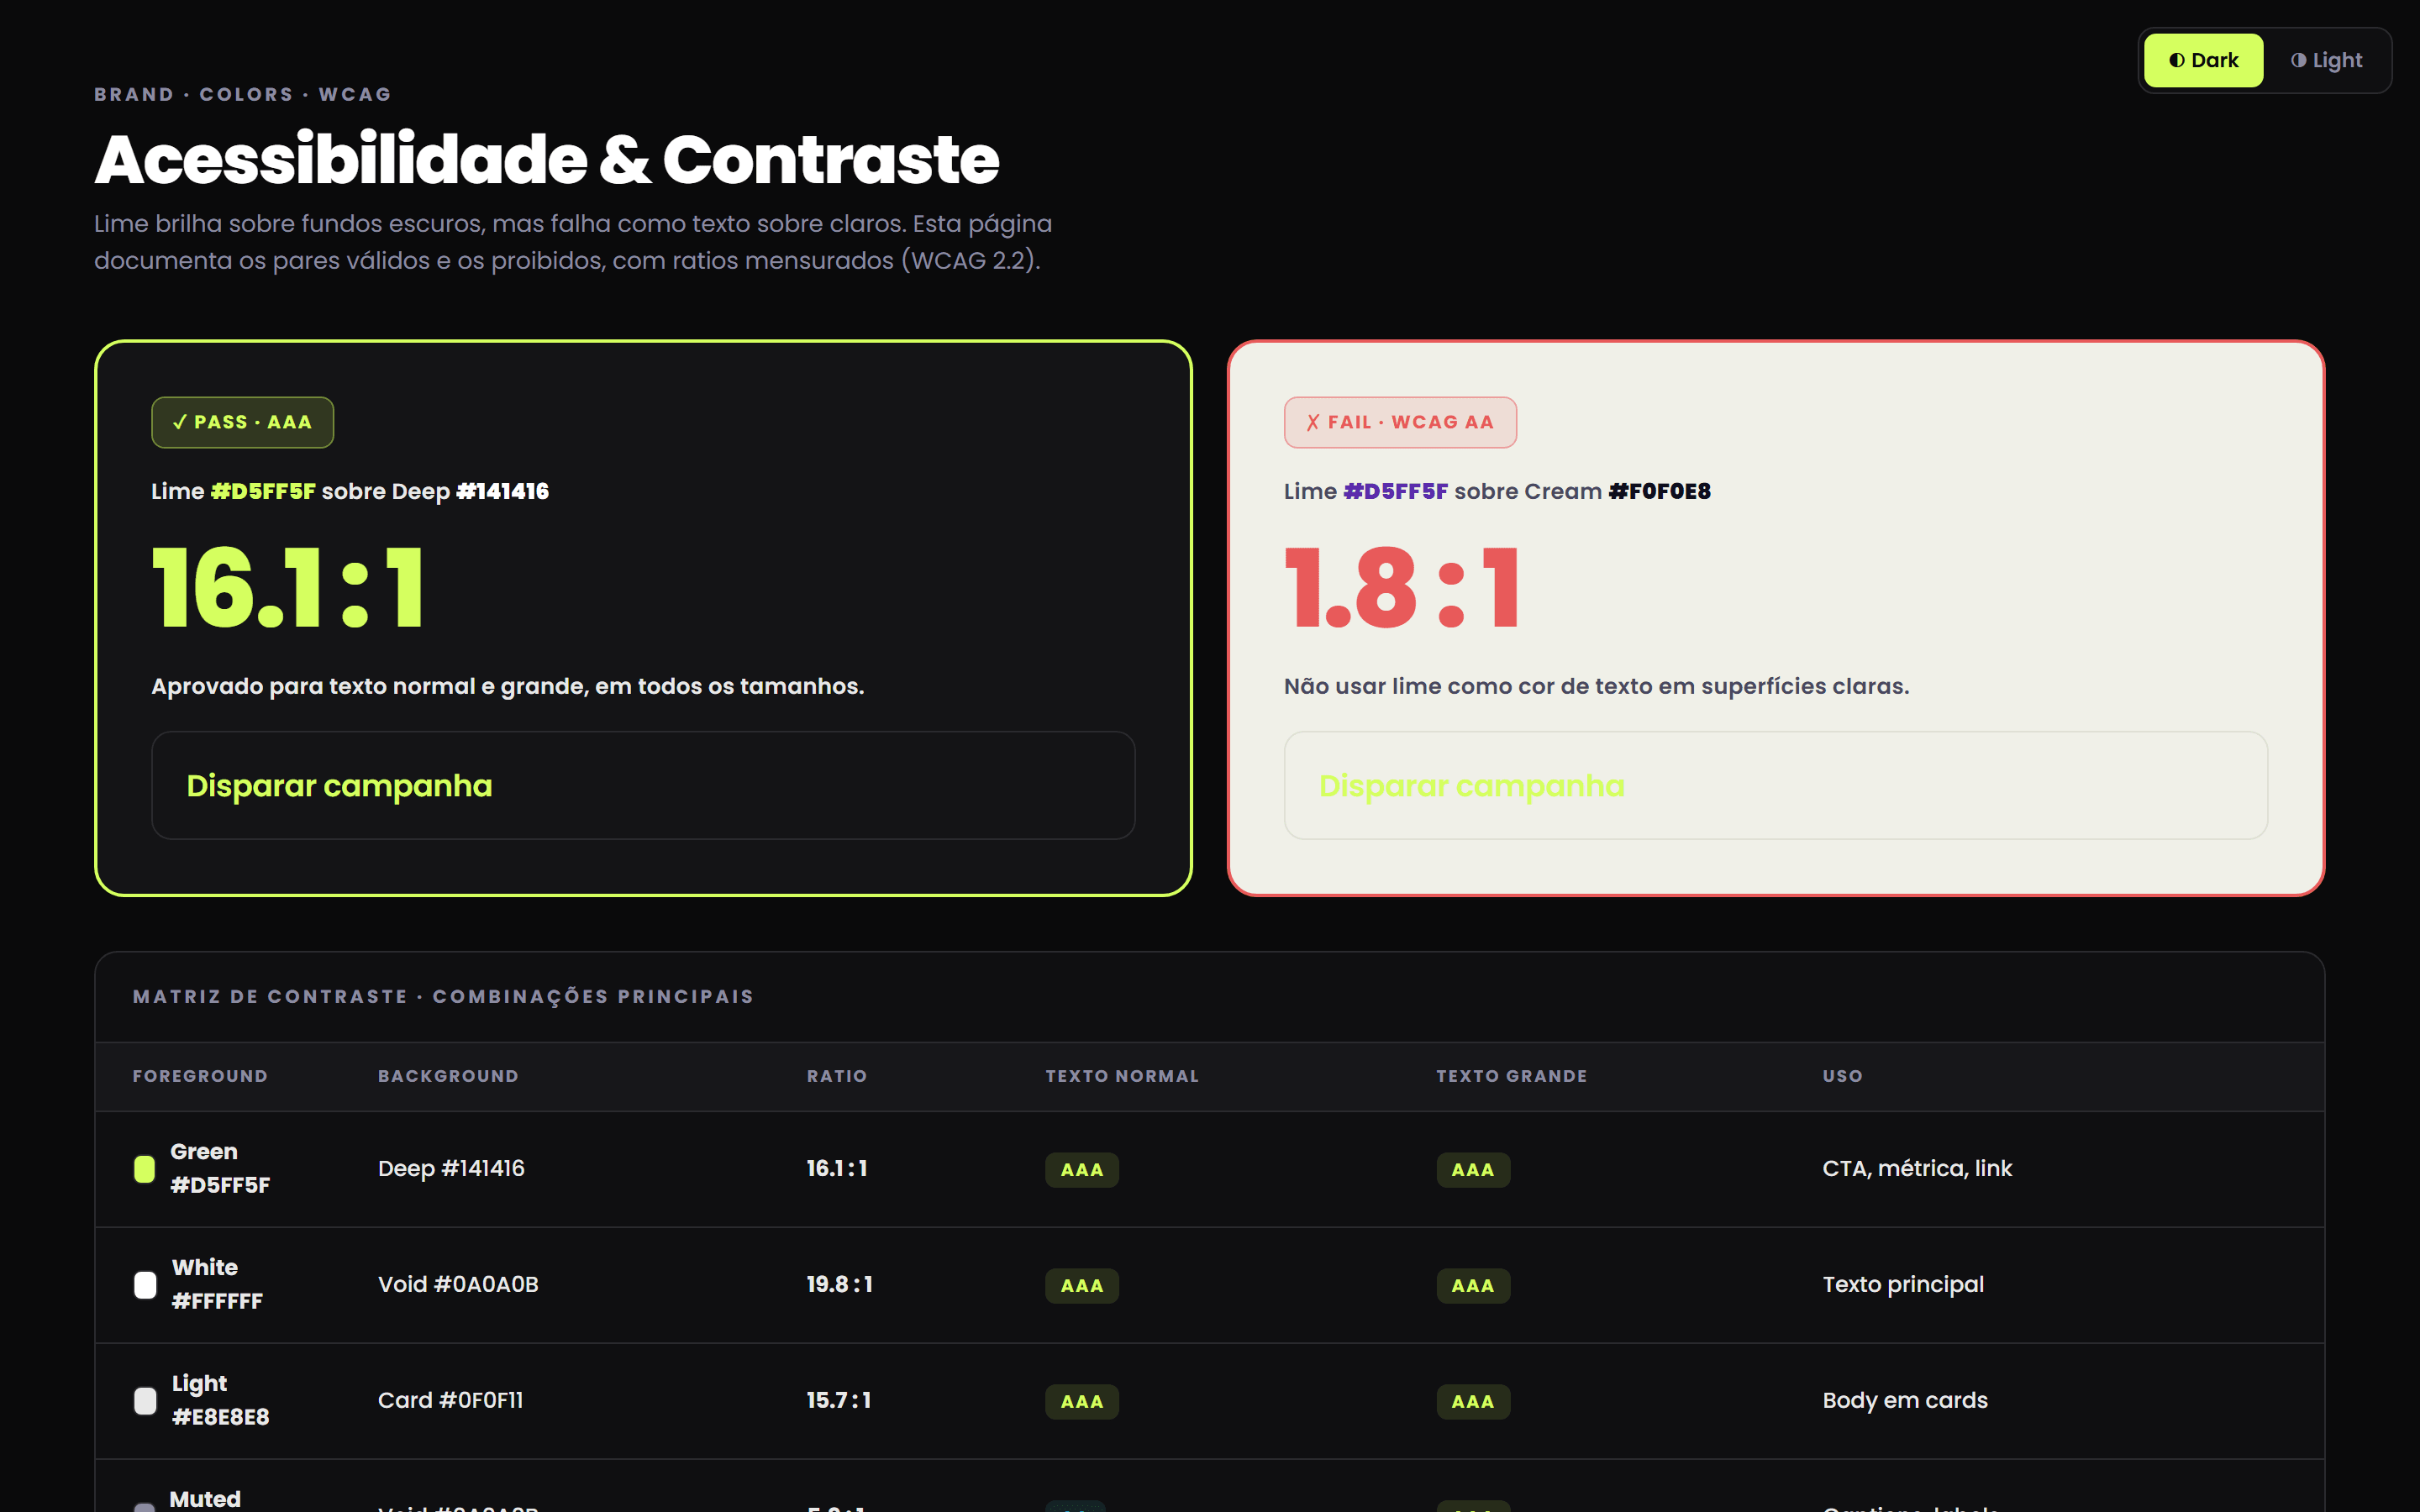Screen dimensions: 2420x1512
Task: Click the TEXTO GRANDE column header
Action: coord(1512,1076)
